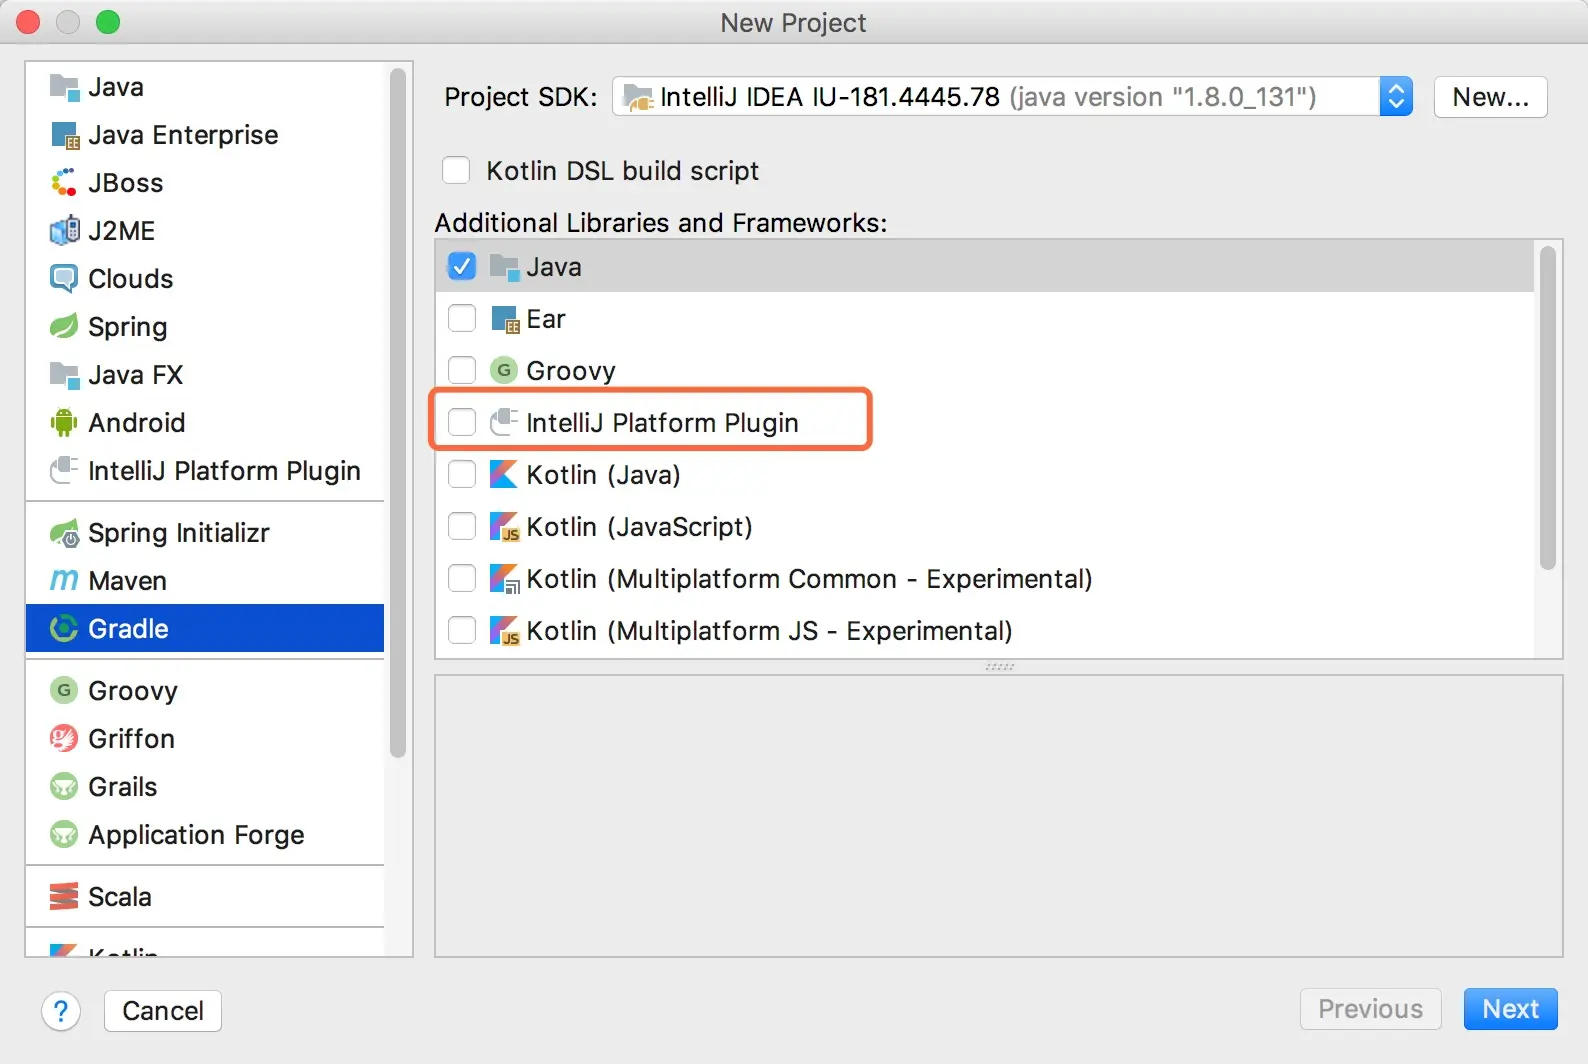Image resolution: width=1588 pixels, height=1064 pixels.
Task: Select the Project SDK combo box field
Action: [x=1012, y=97]
